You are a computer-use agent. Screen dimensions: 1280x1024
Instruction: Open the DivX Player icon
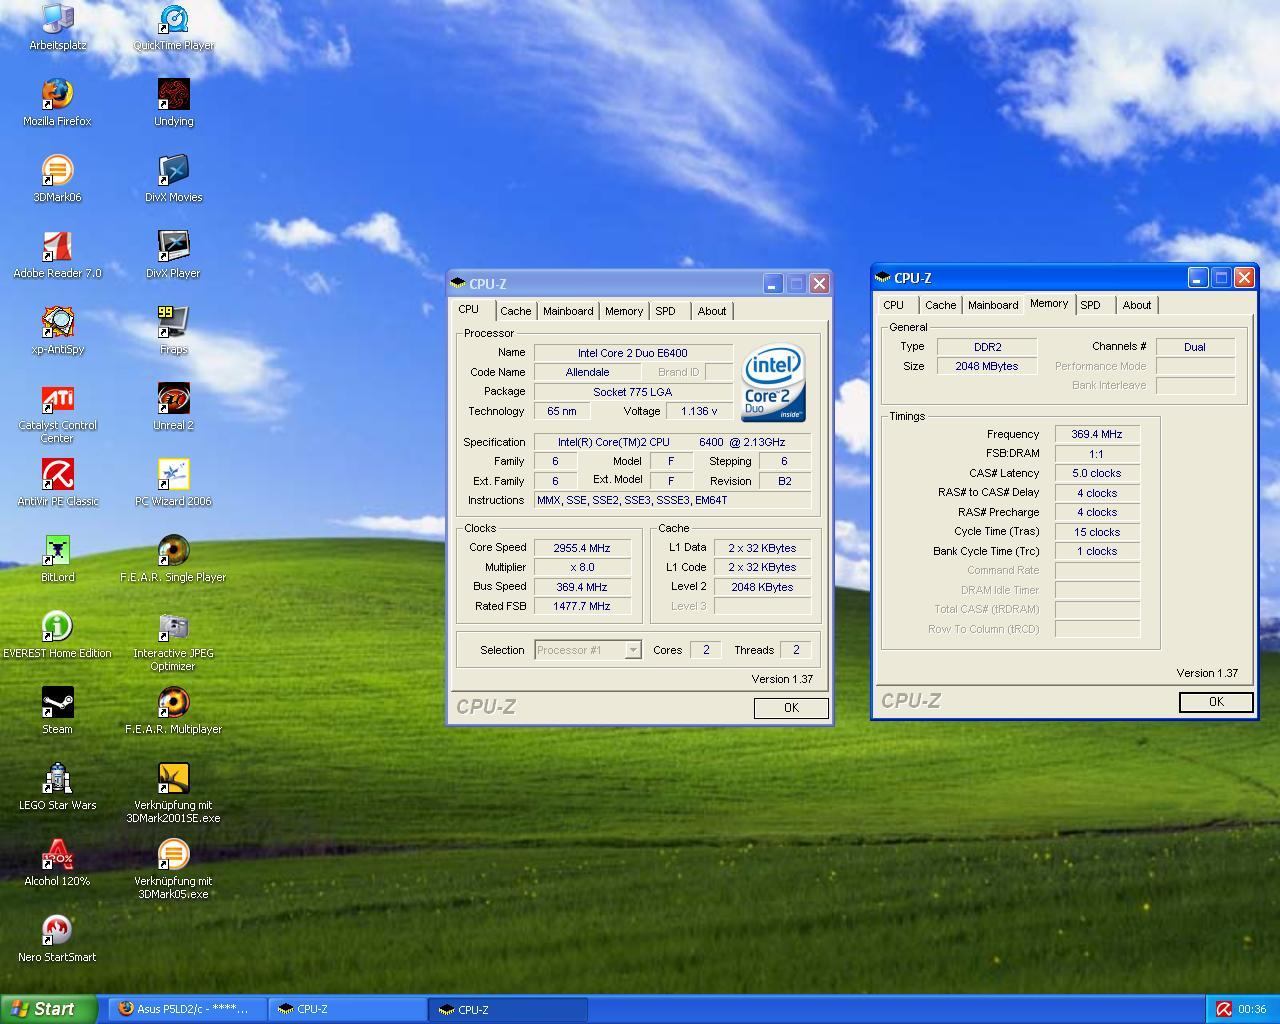(x=173, y=247)
